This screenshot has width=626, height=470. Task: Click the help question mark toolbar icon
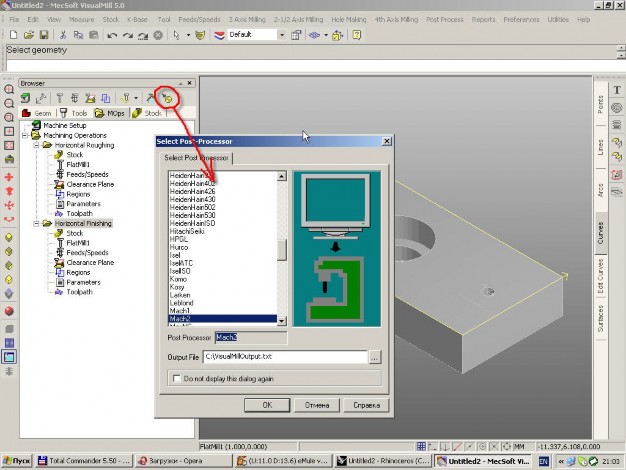(357, 35)
